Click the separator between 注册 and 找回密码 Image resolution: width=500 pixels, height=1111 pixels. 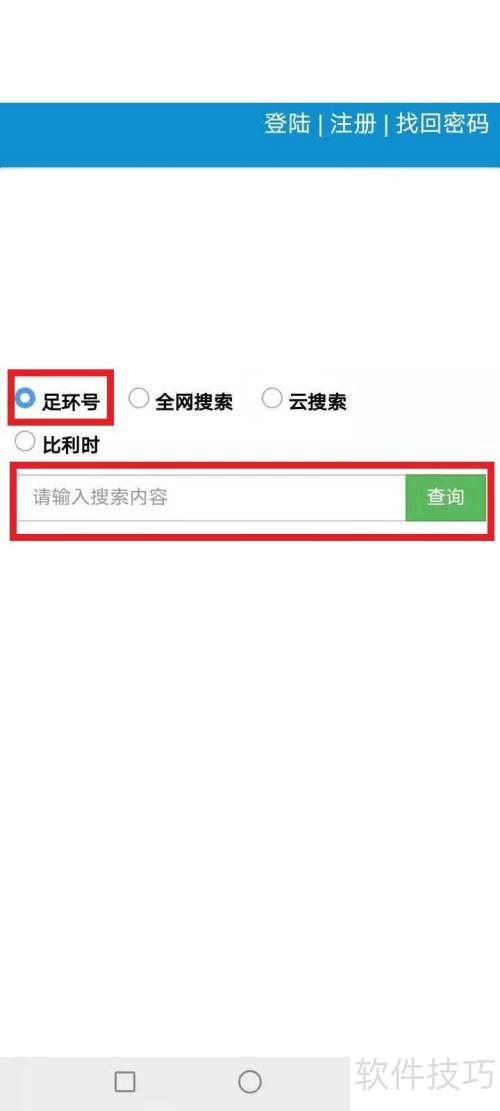click(x=386, y=125)
